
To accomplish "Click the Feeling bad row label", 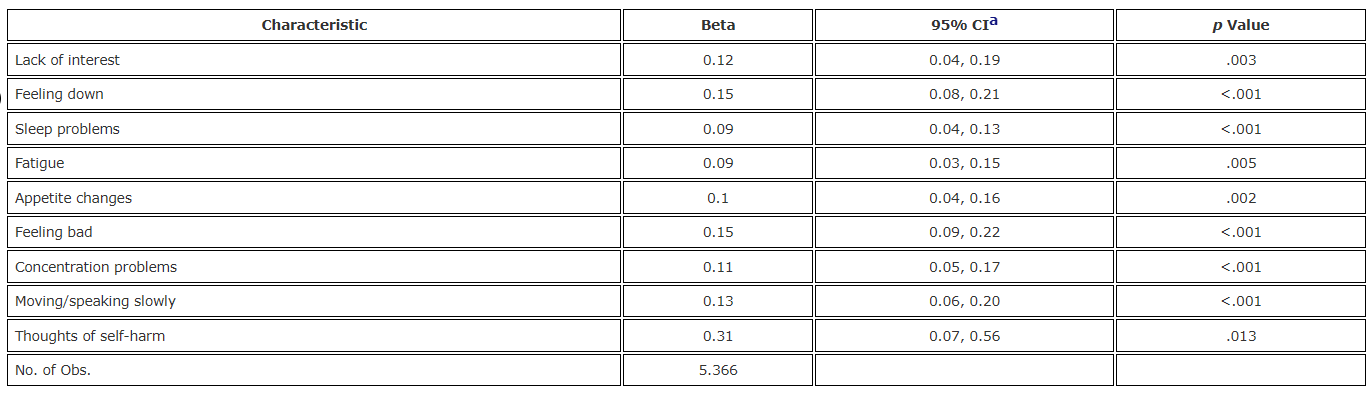I will (53, 232).
